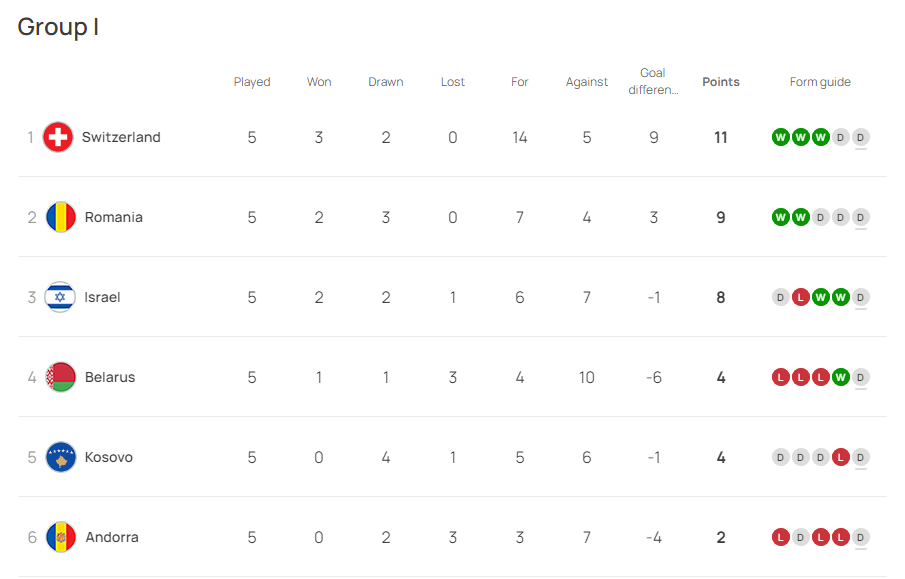Click the Switzerland flag icon

coord(59,137)
